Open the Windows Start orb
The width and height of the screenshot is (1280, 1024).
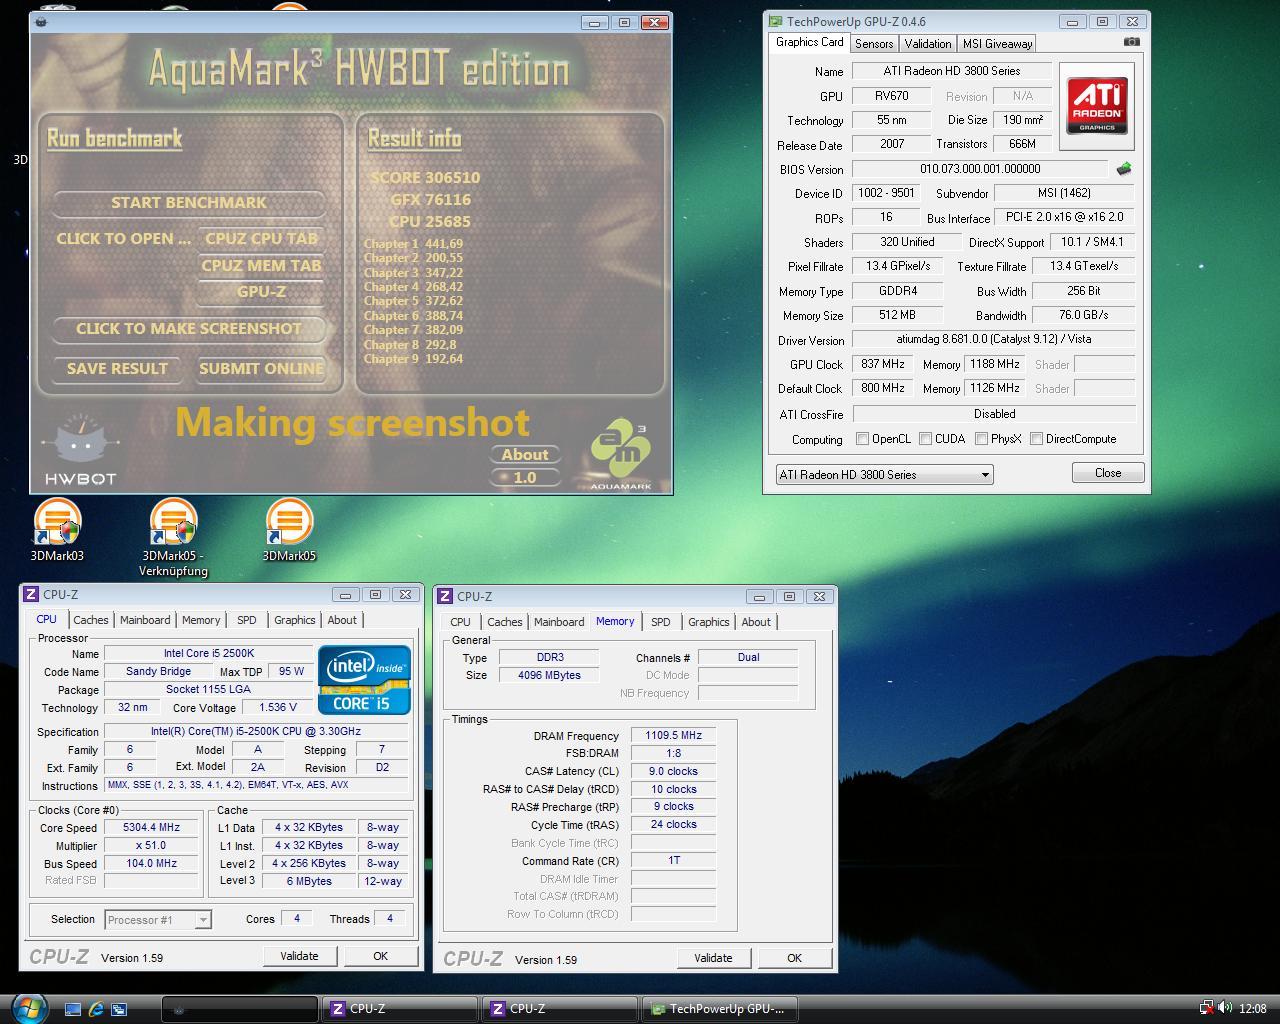click(29, 1008)
